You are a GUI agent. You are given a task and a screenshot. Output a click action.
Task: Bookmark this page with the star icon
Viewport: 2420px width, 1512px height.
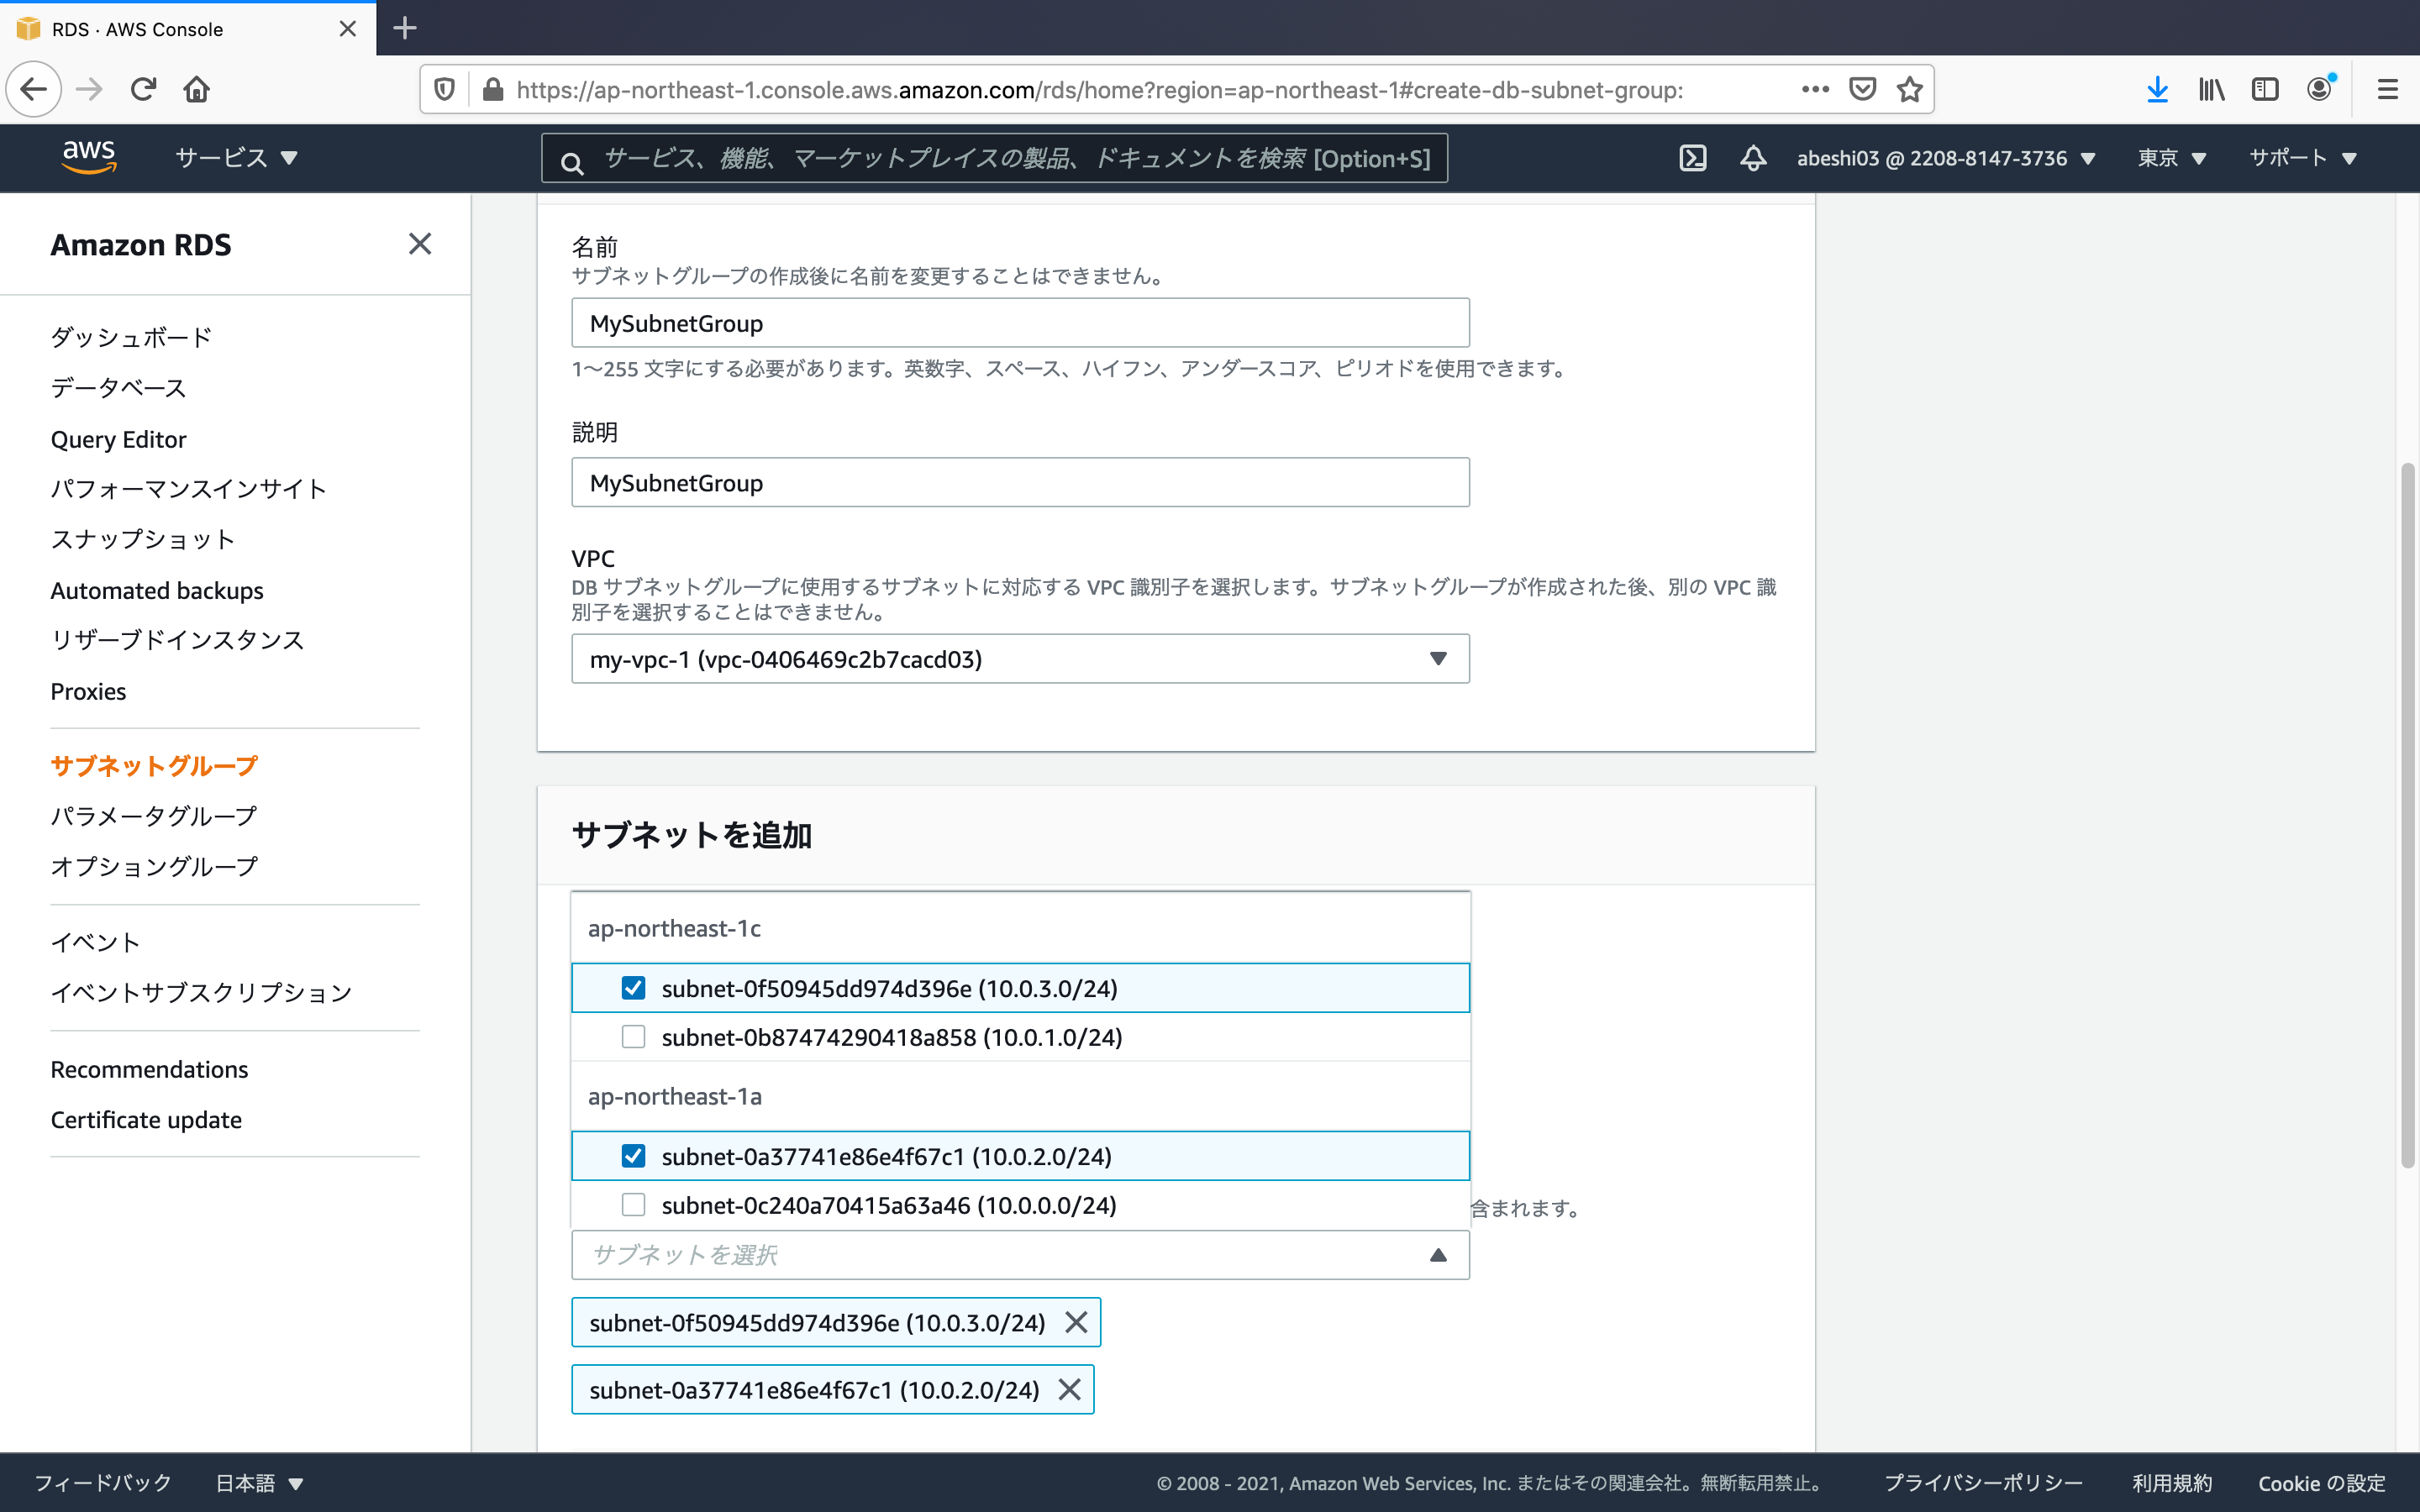pyautogui.click(x=1909, y=89)
